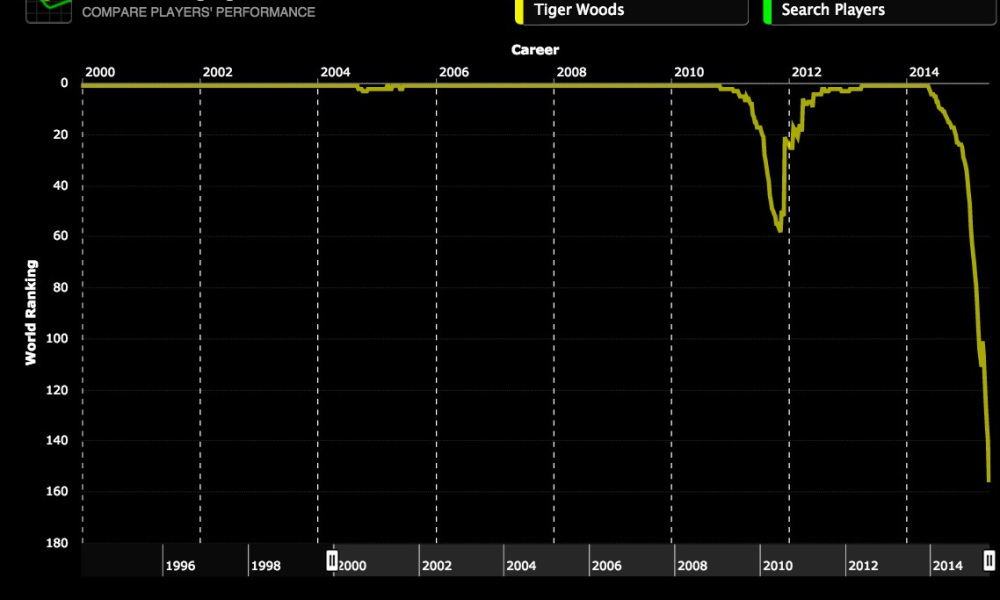This screenshot has width=1000, height=600.
Task: Grab the left range slider handle near 2000
Action: [x=333, y=560]
